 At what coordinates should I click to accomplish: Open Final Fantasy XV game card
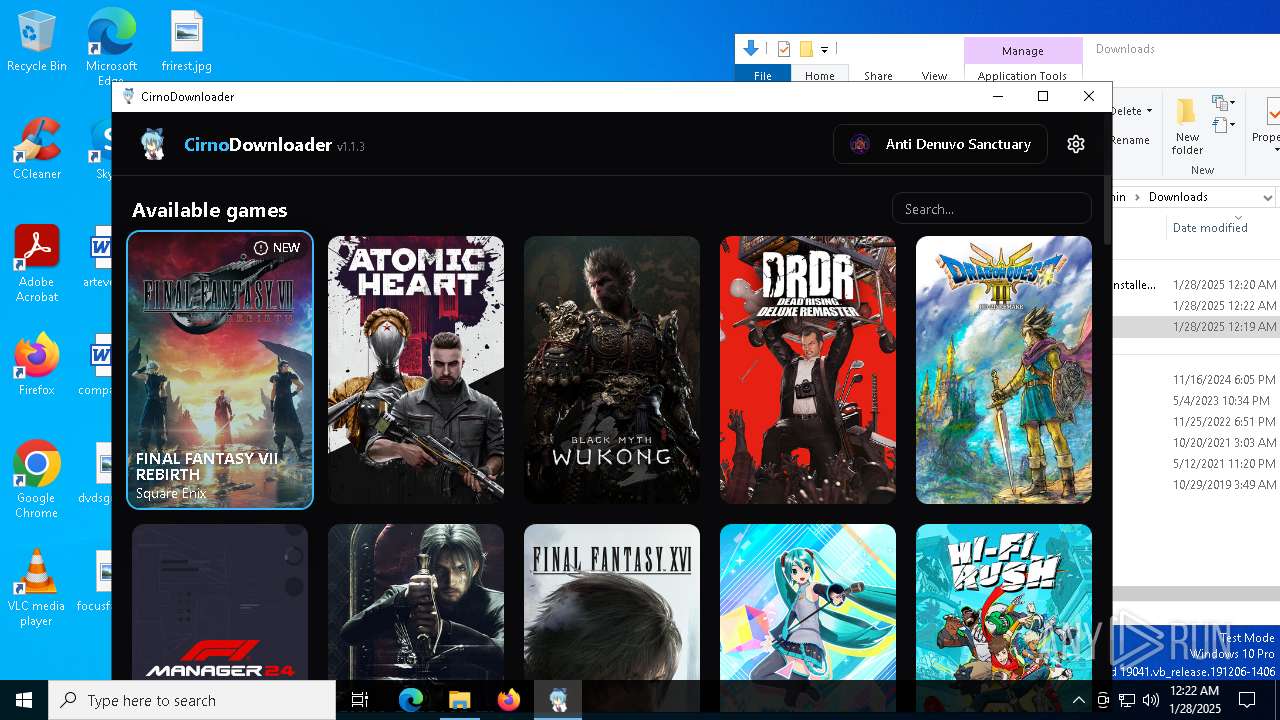point(416,603)
